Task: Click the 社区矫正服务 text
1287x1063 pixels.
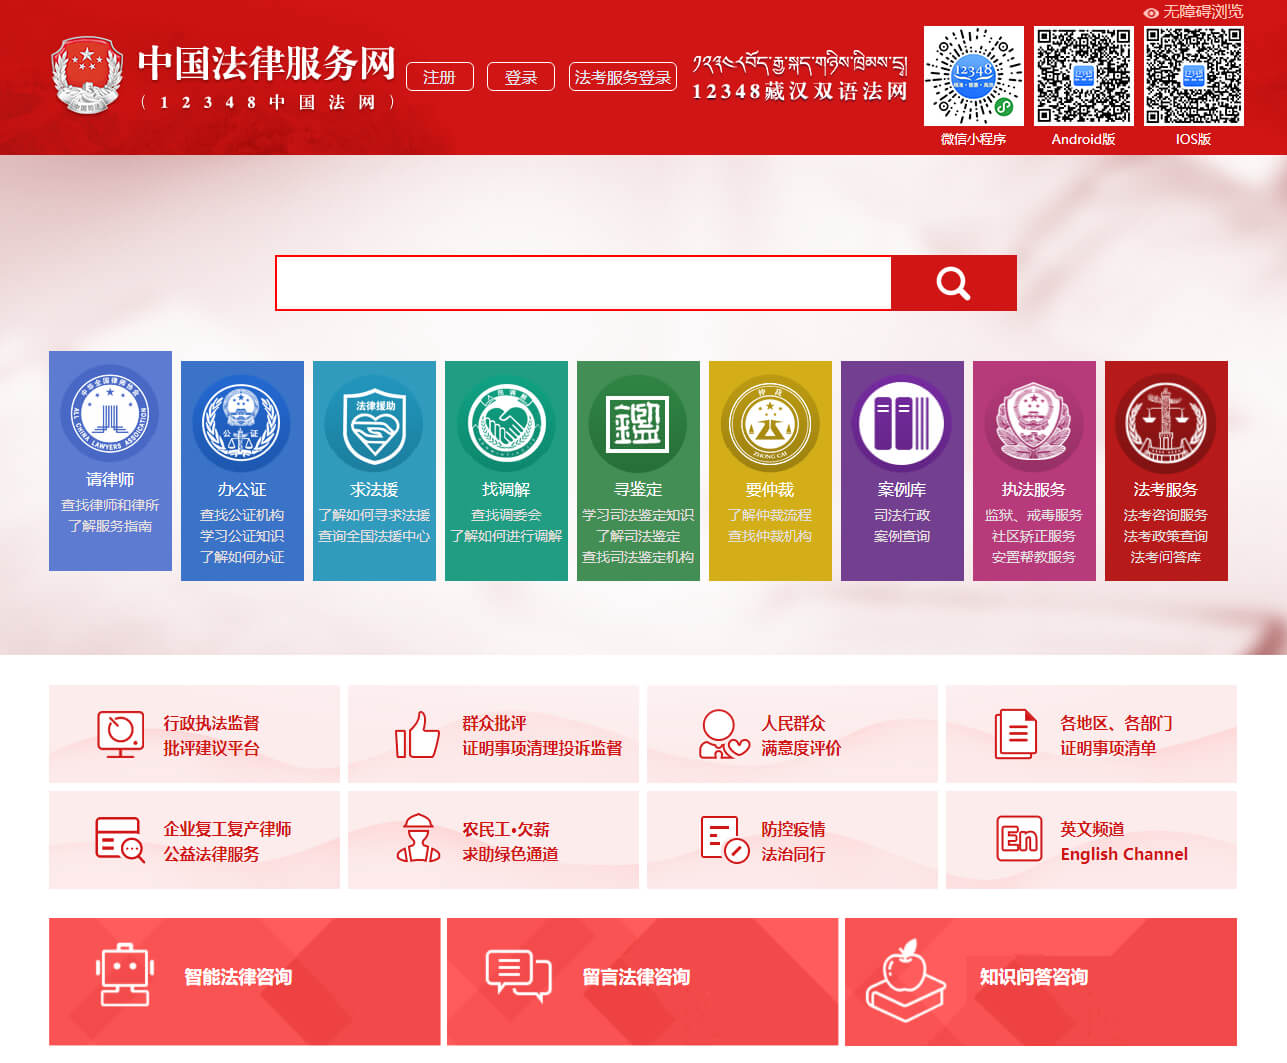Action: pyautogui.click(x=1034, y=536)
